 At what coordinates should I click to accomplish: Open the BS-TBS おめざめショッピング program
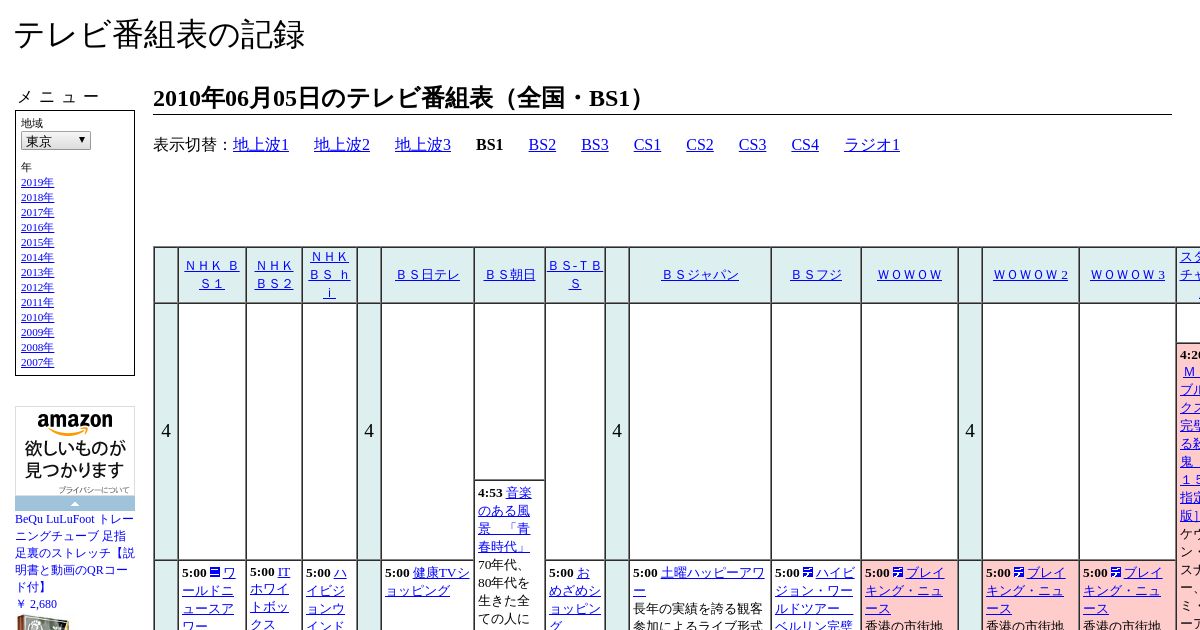[575, 599]
